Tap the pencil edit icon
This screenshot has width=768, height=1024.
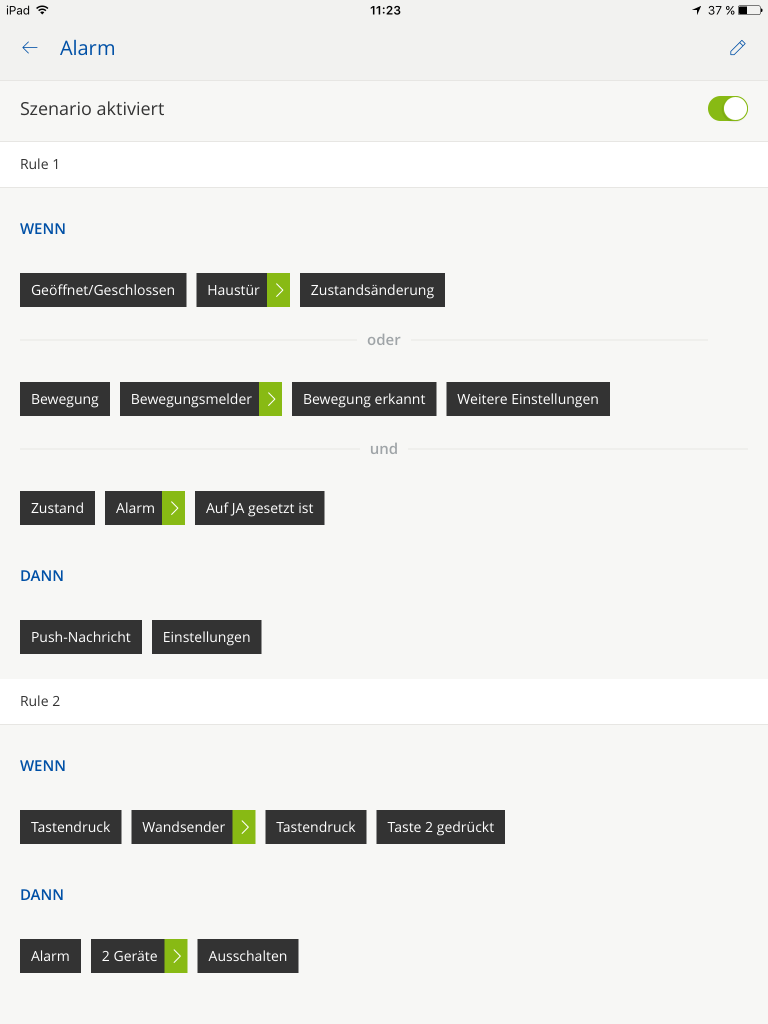point(737,48)
